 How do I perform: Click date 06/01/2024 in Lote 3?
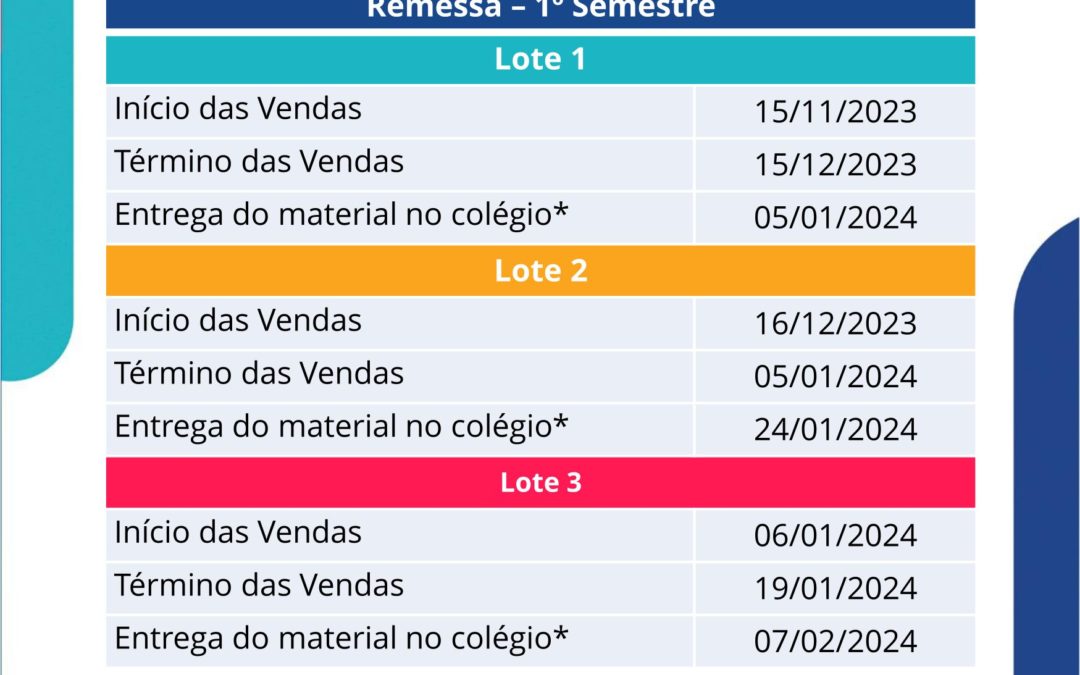[x=835, y=535]
